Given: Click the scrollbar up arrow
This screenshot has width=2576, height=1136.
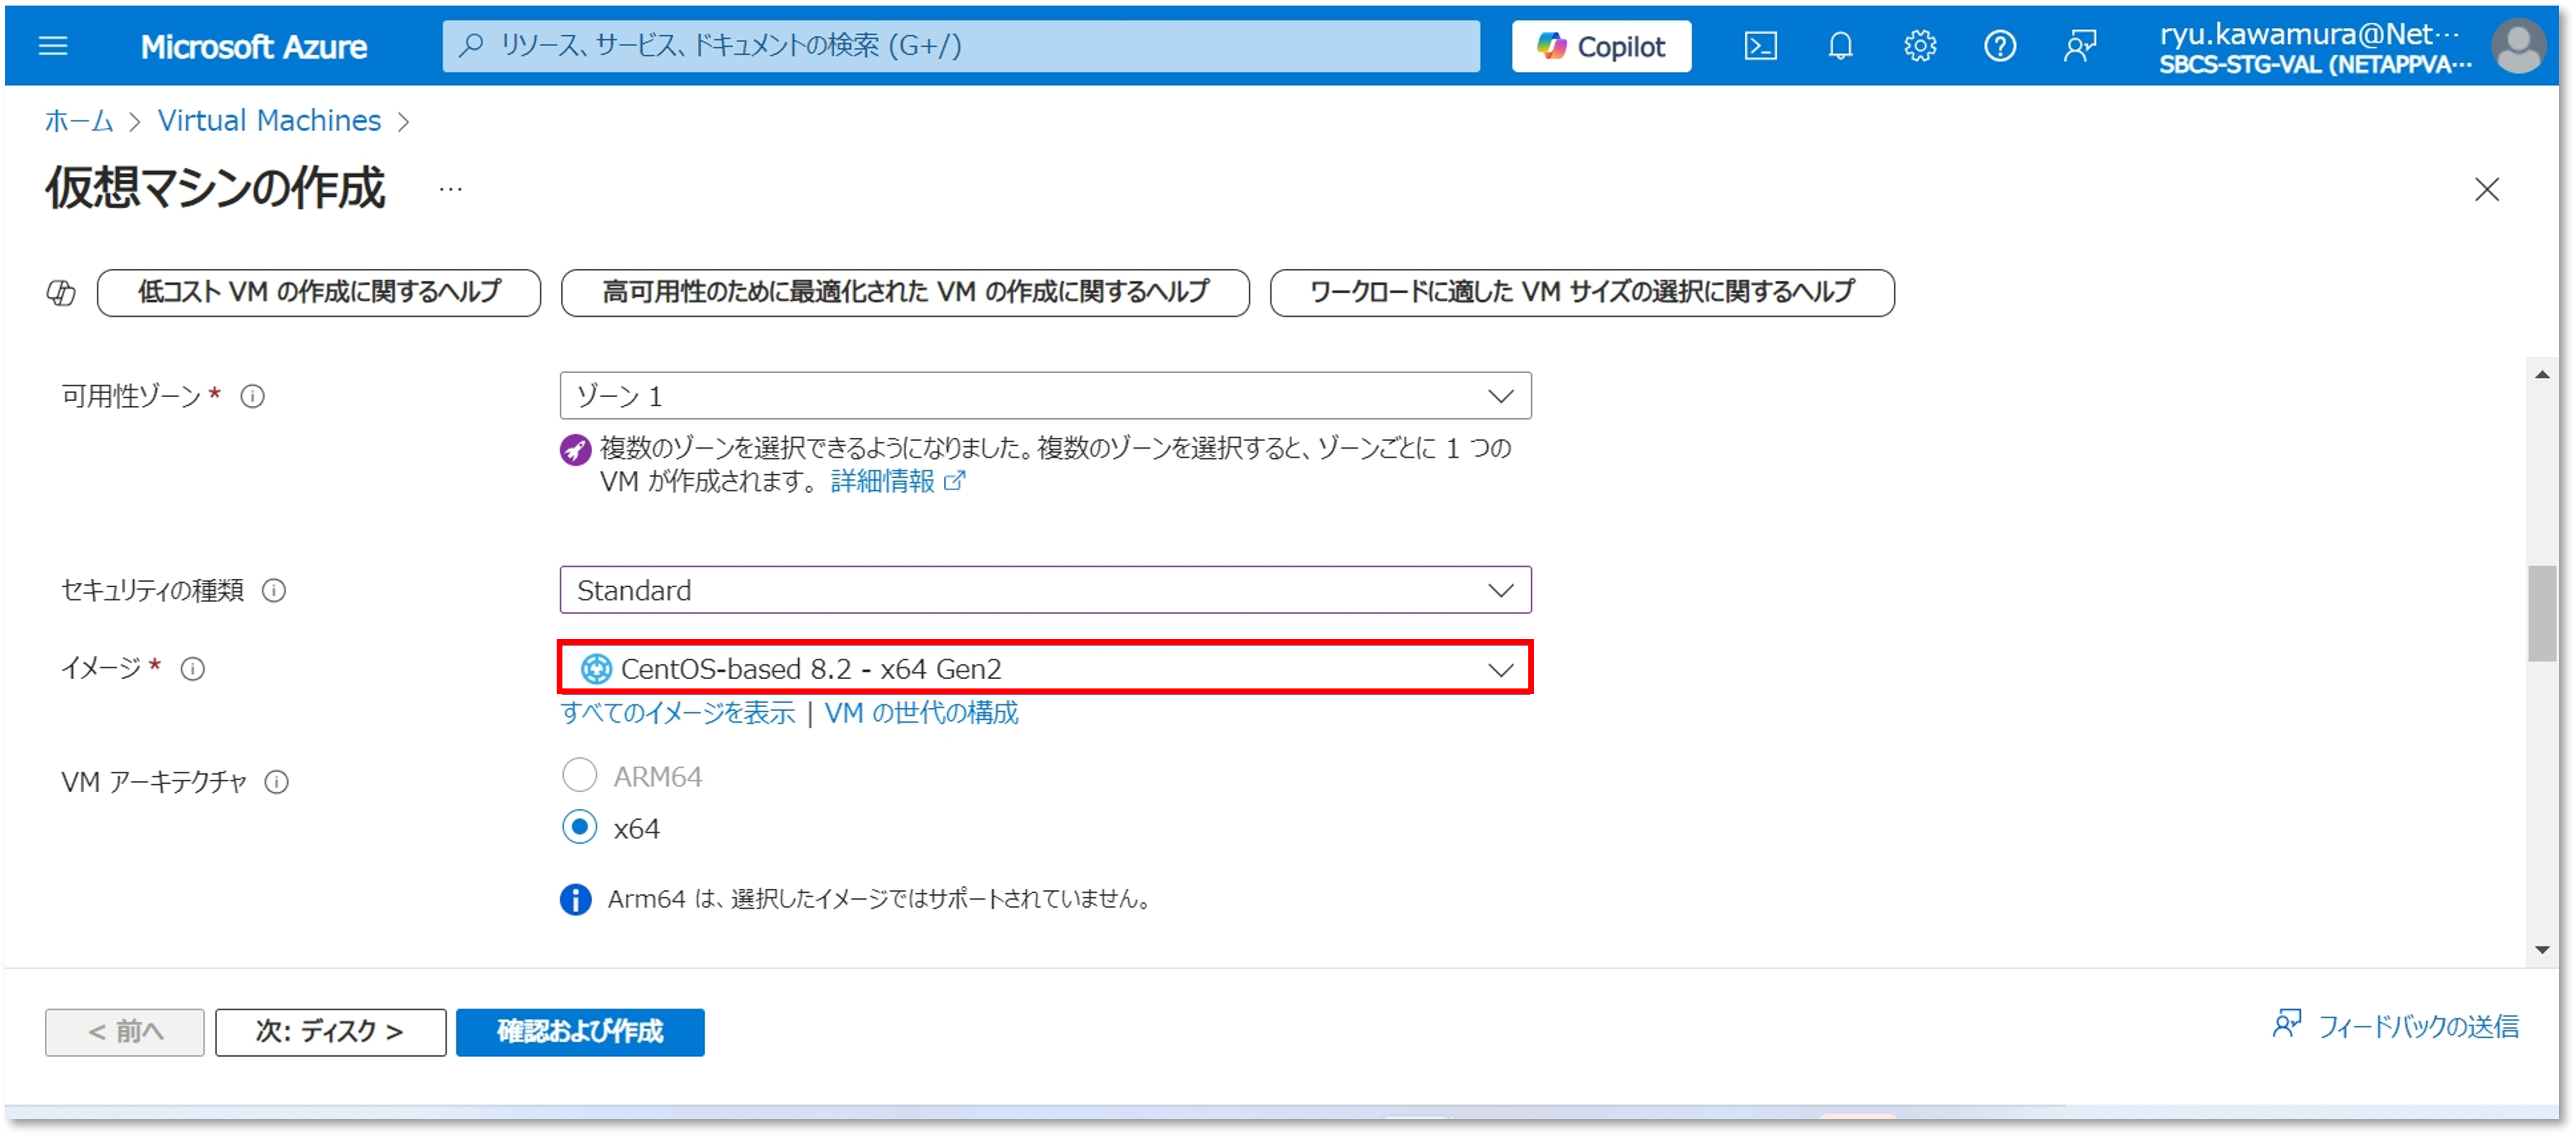Looking at the screenshot, I should tap(2542, 375).
